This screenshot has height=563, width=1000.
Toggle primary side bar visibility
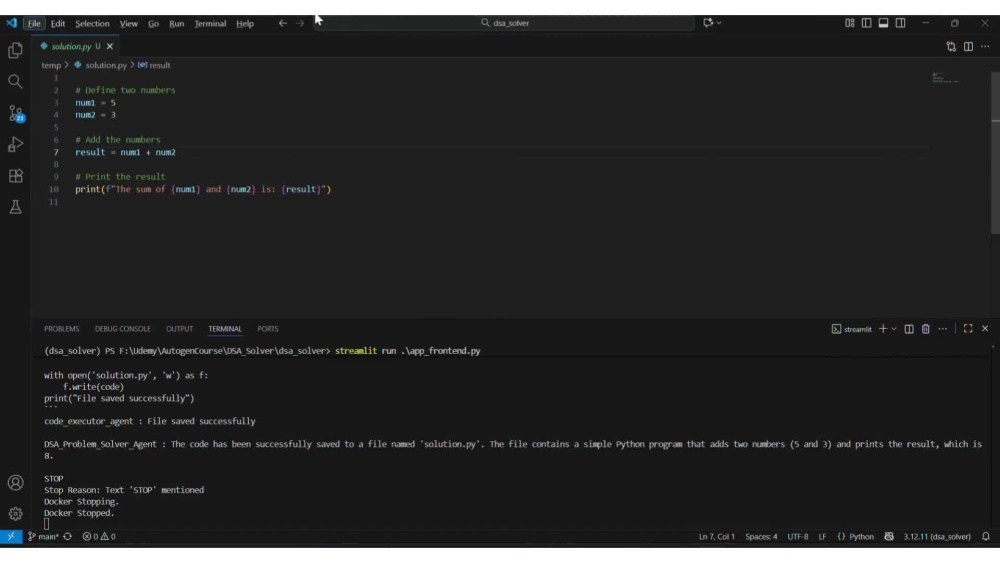[x=867, y=23]
